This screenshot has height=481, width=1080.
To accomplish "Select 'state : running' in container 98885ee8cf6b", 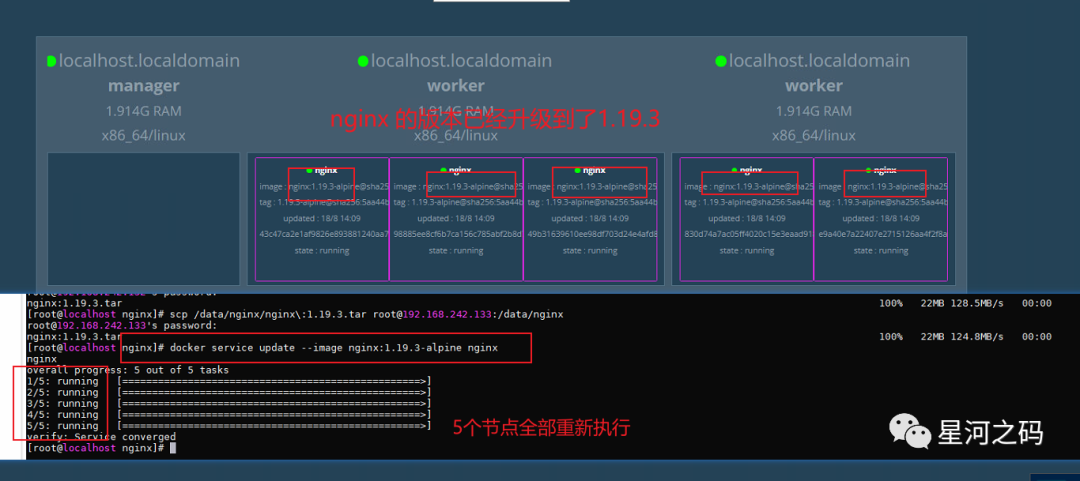I will (x=456, y=251).
